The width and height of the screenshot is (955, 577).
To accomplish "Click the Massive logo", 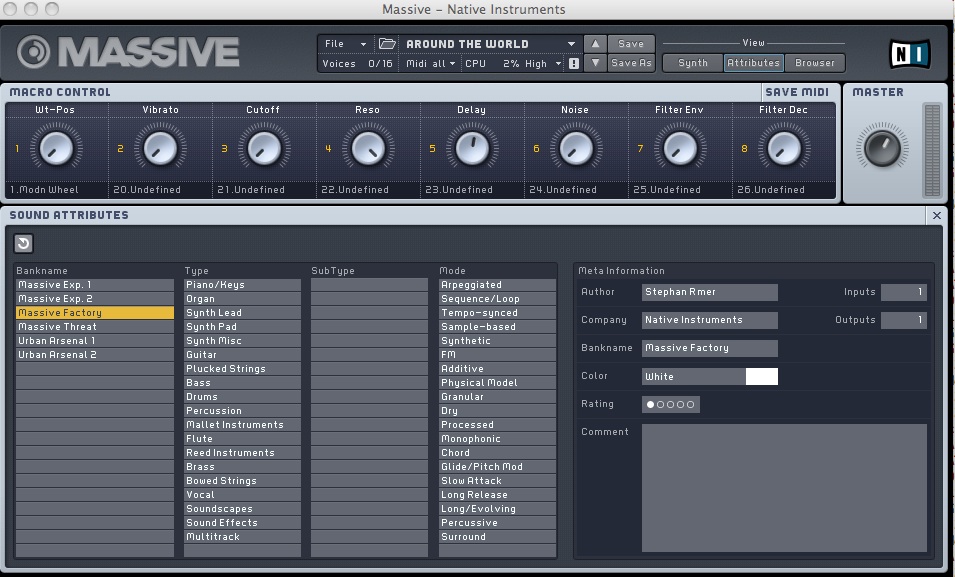I will click(128, 52).
